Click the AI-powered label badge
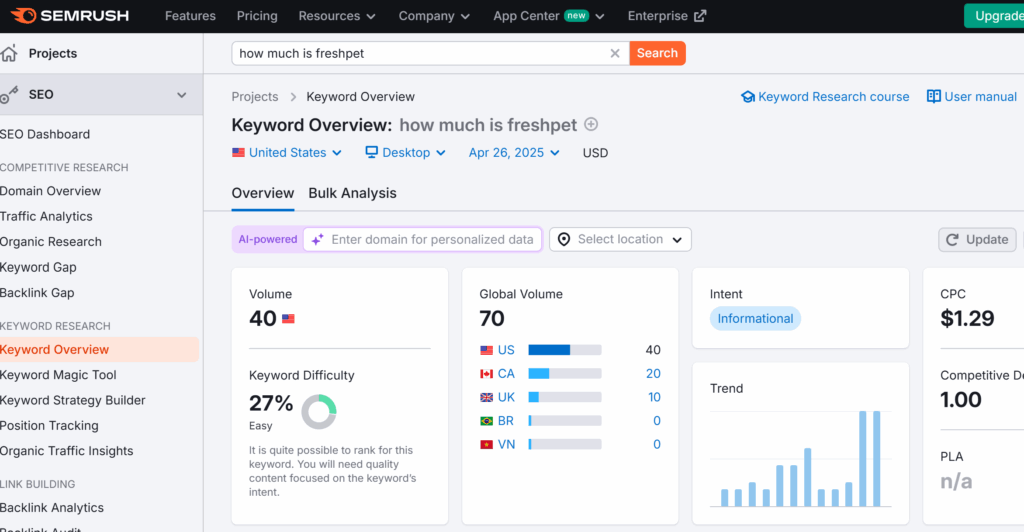This screenshot has height=532, width=1024. tap(268, 240)
